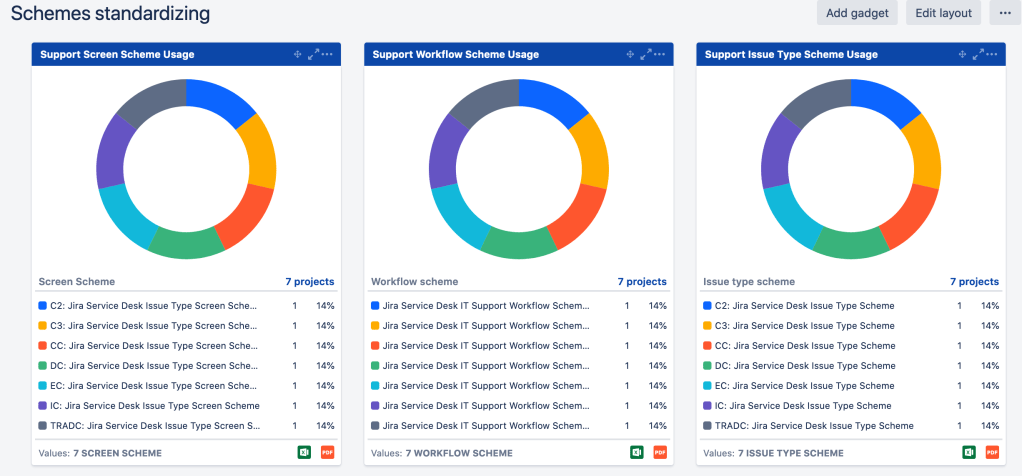Select TRADC: Jira Service Desk Issue Type Scheme row
Image resolution: width=1022 pixels, height=476 pixels.
coord(808,426)
